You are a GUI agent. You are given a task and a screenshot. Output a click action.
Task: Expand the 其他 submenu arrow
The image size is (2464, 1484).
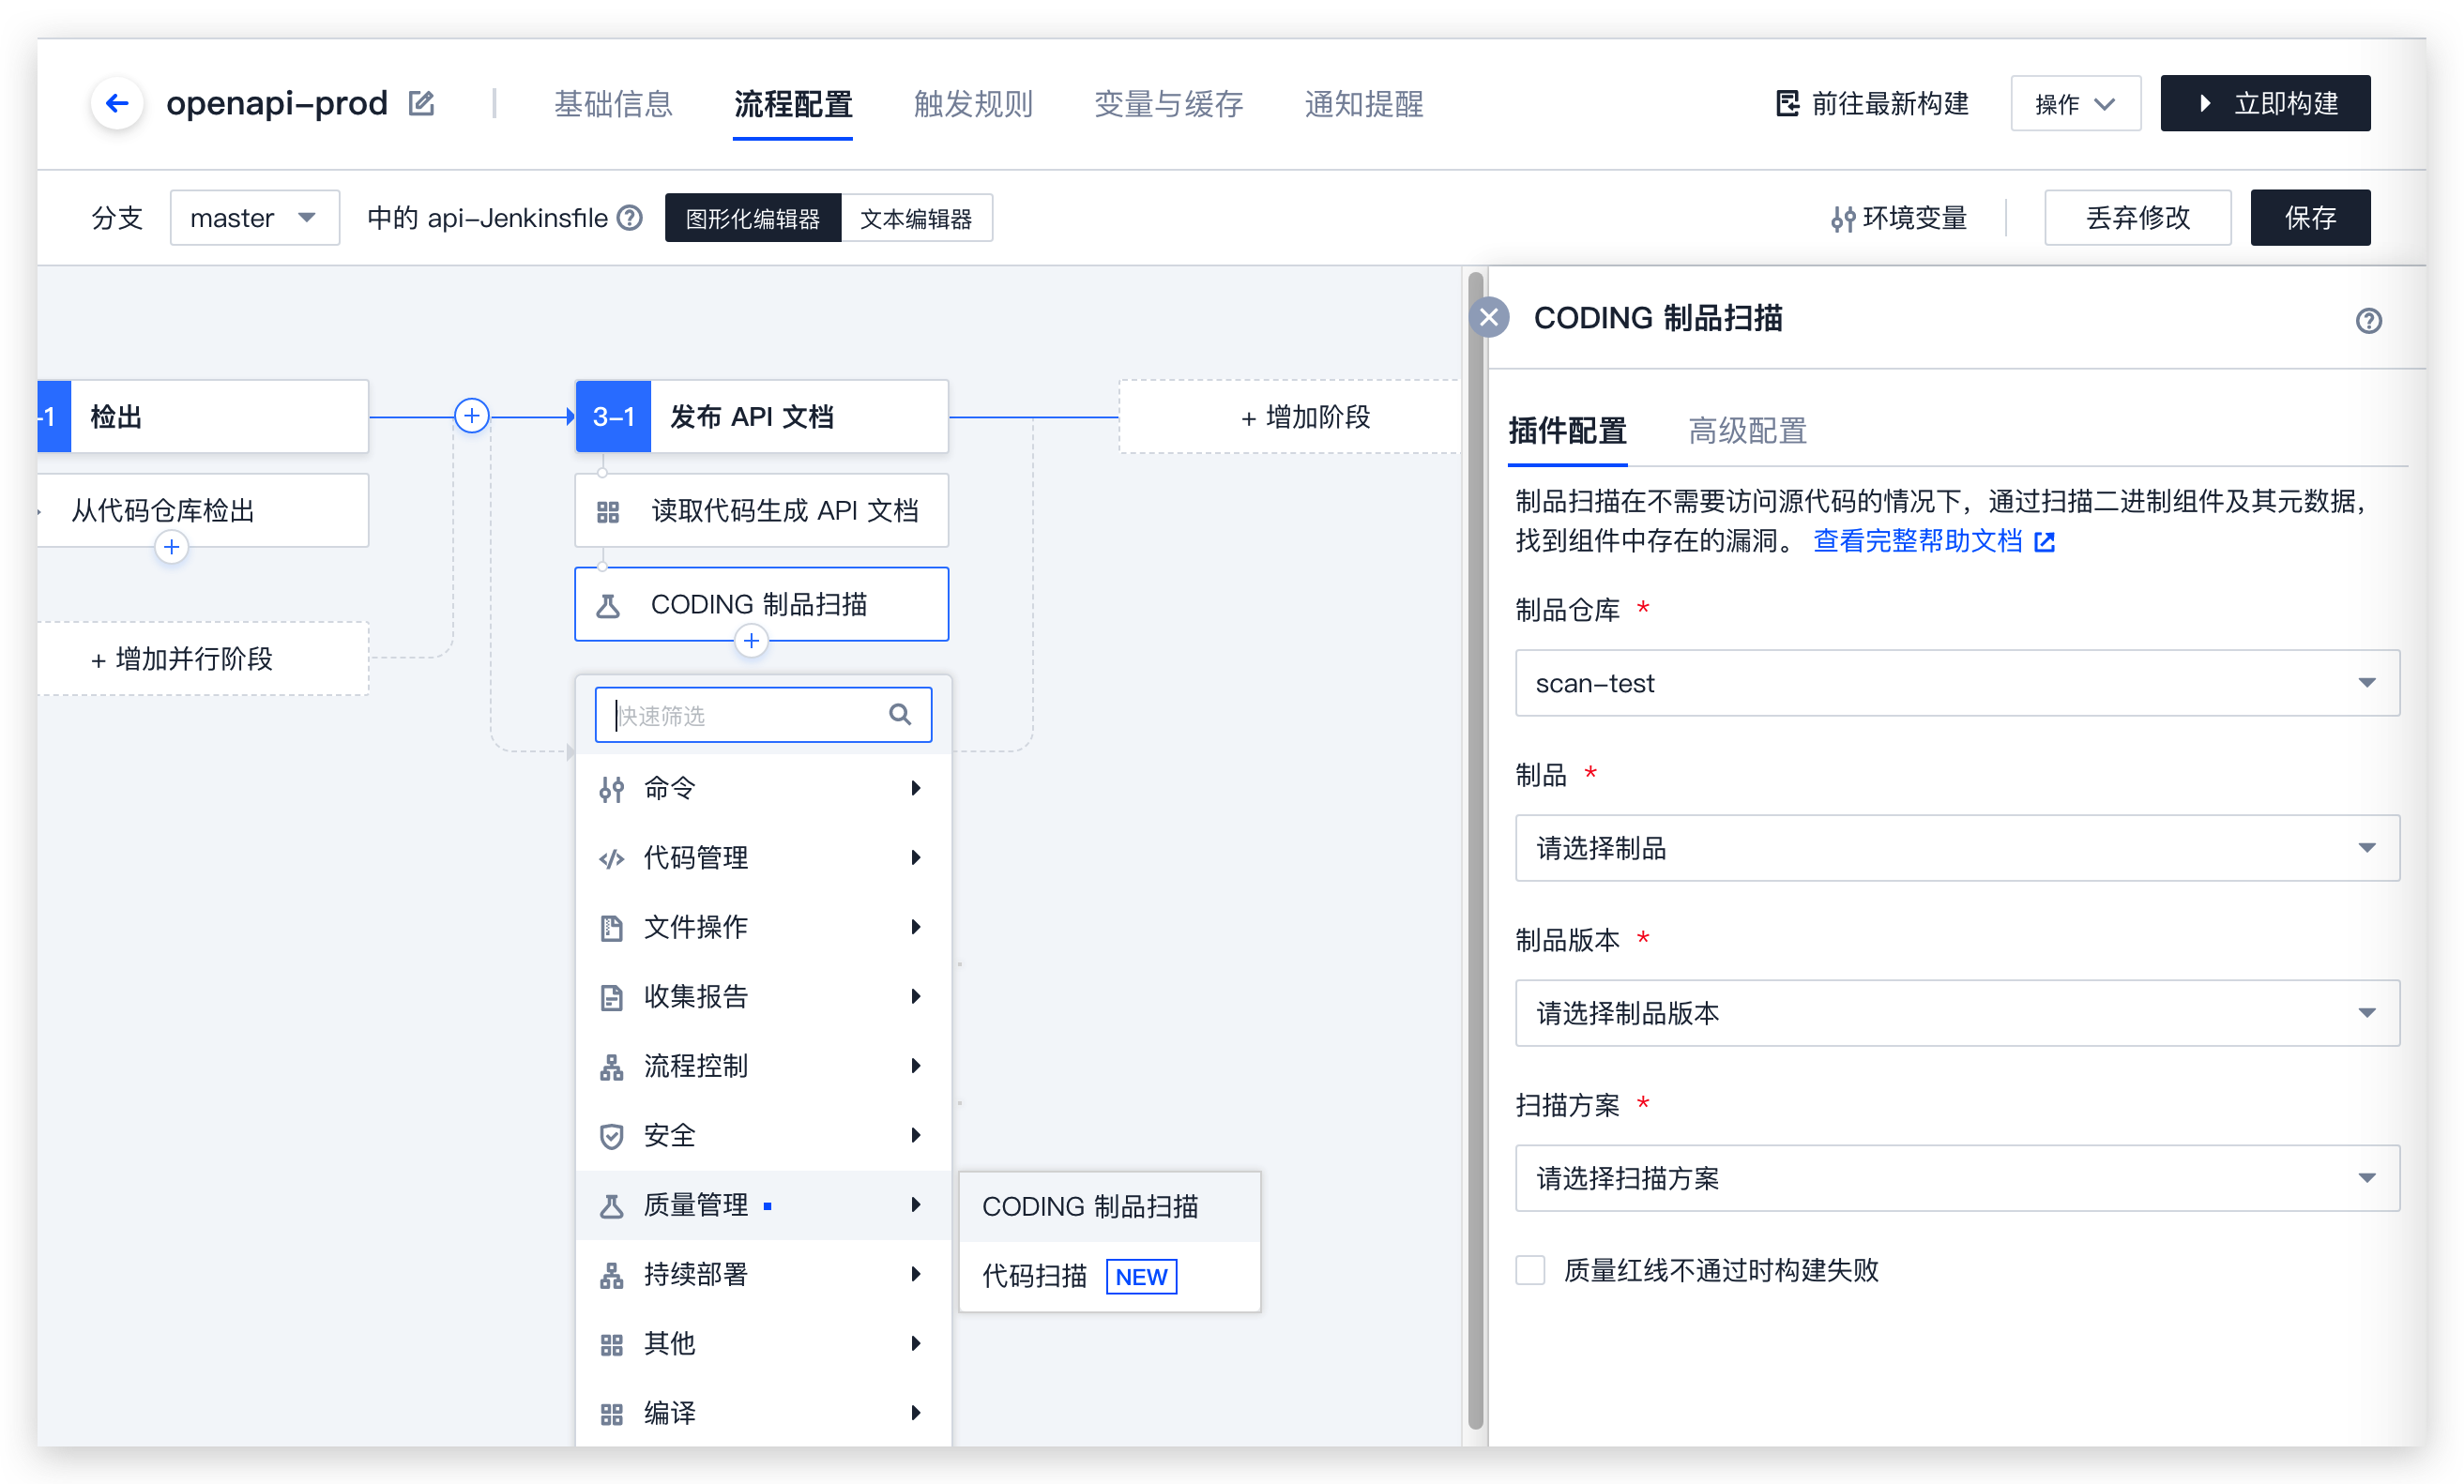tap(915, 1343)
